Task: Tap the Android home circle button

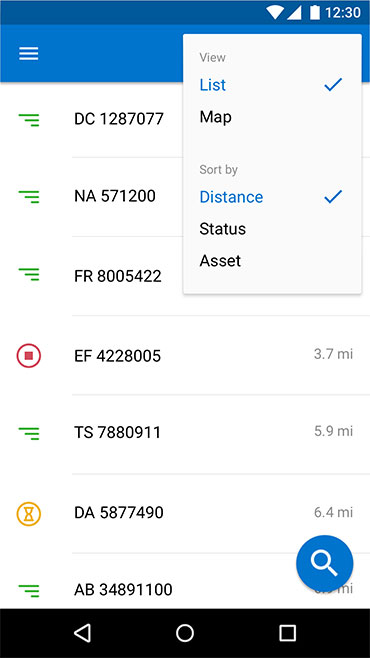Action: pyautogui.click(x=185, y=633)
